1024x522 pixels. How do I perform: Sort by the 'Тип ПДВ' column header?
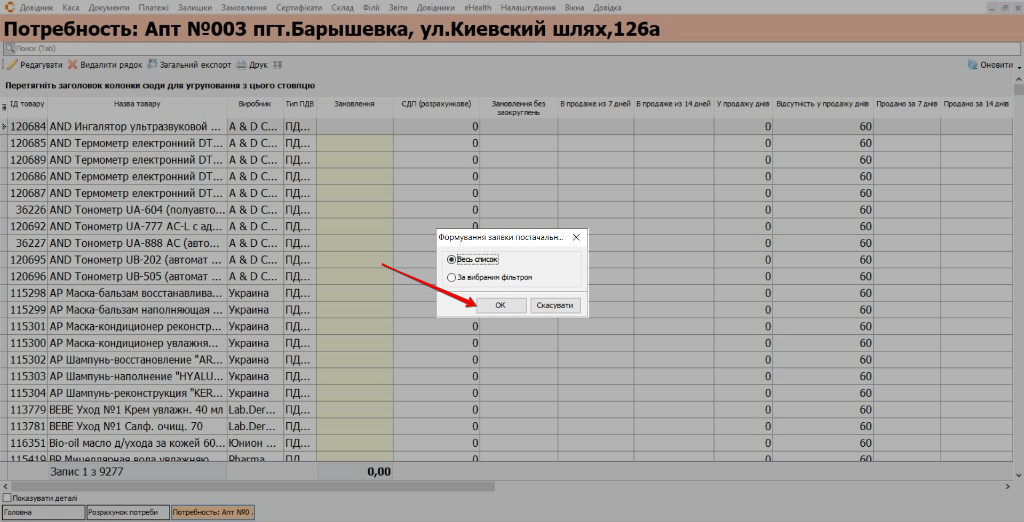coord(300,107)
